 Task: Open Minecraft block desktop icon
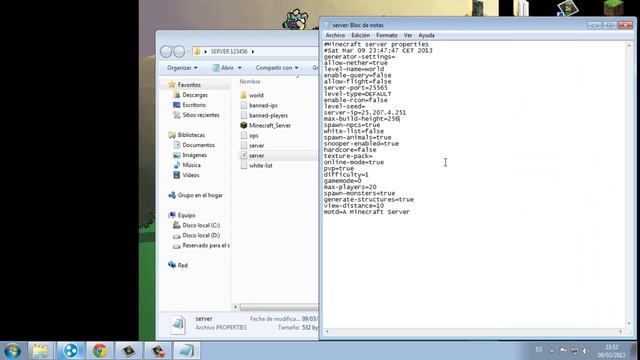click(613, 7)
